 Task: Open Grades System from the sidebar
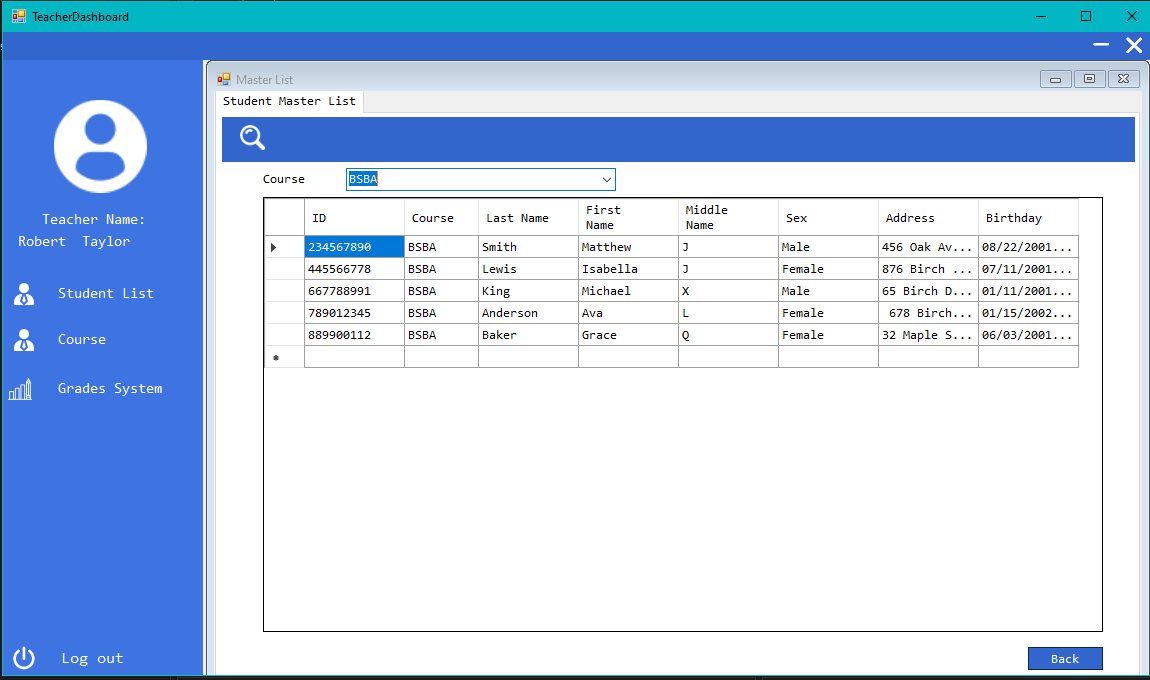pyautogui.click(x=109, y=389)
